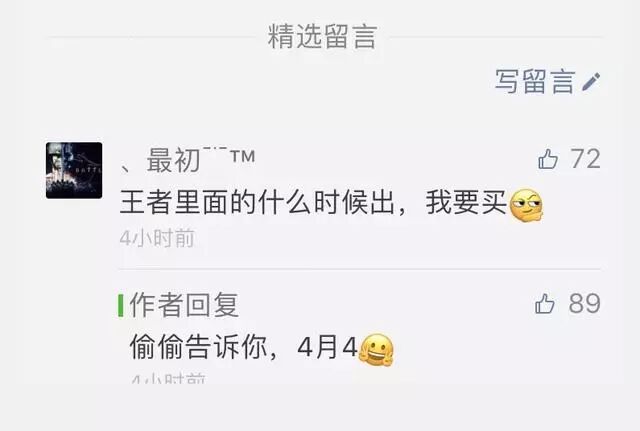
Task: Tap the 89 like count
Action: point(584,304)
